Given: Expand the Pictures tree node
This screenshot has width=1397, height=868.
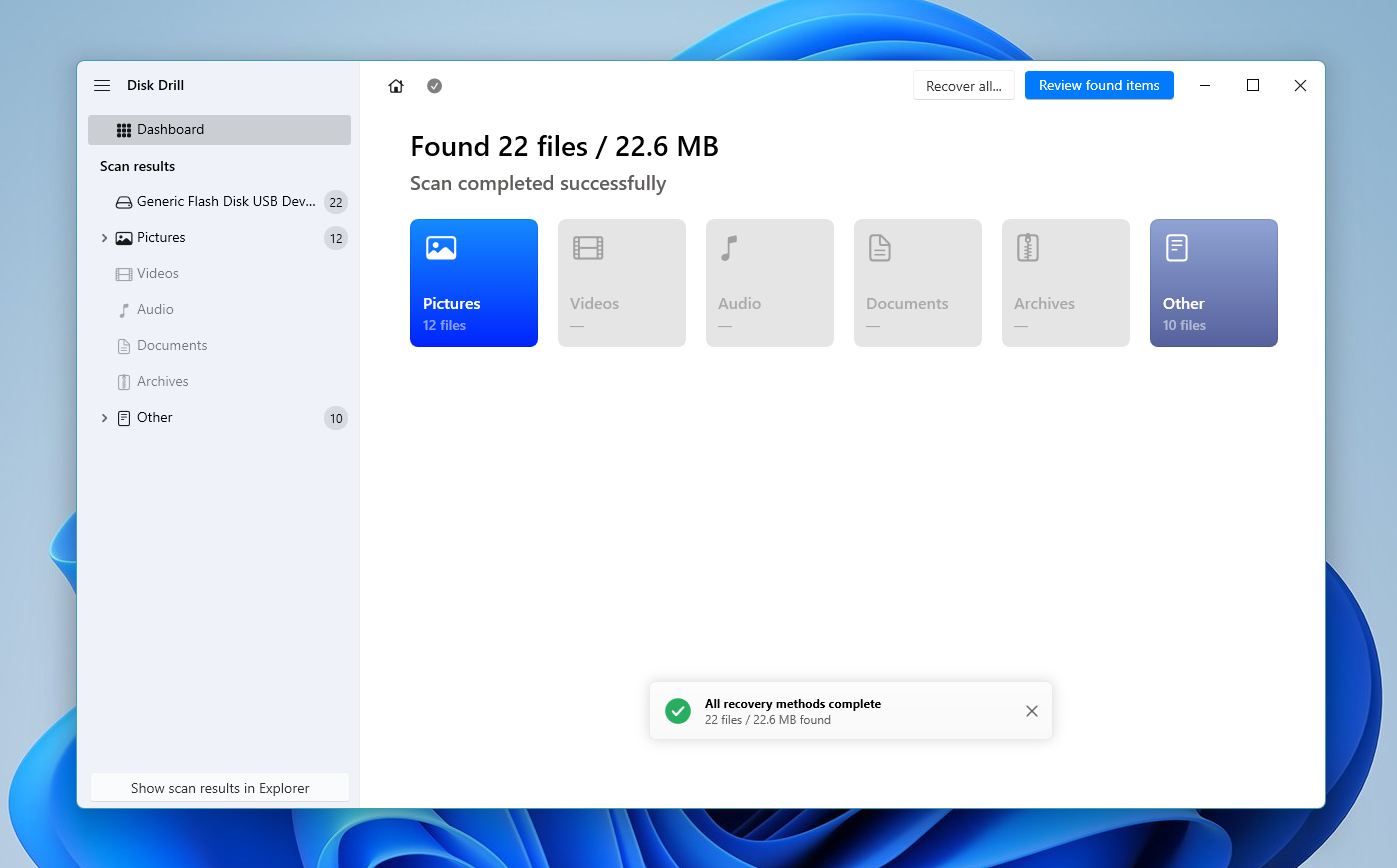Looking at the screenshot, I should pyautogui.click(x=104, y=238).
